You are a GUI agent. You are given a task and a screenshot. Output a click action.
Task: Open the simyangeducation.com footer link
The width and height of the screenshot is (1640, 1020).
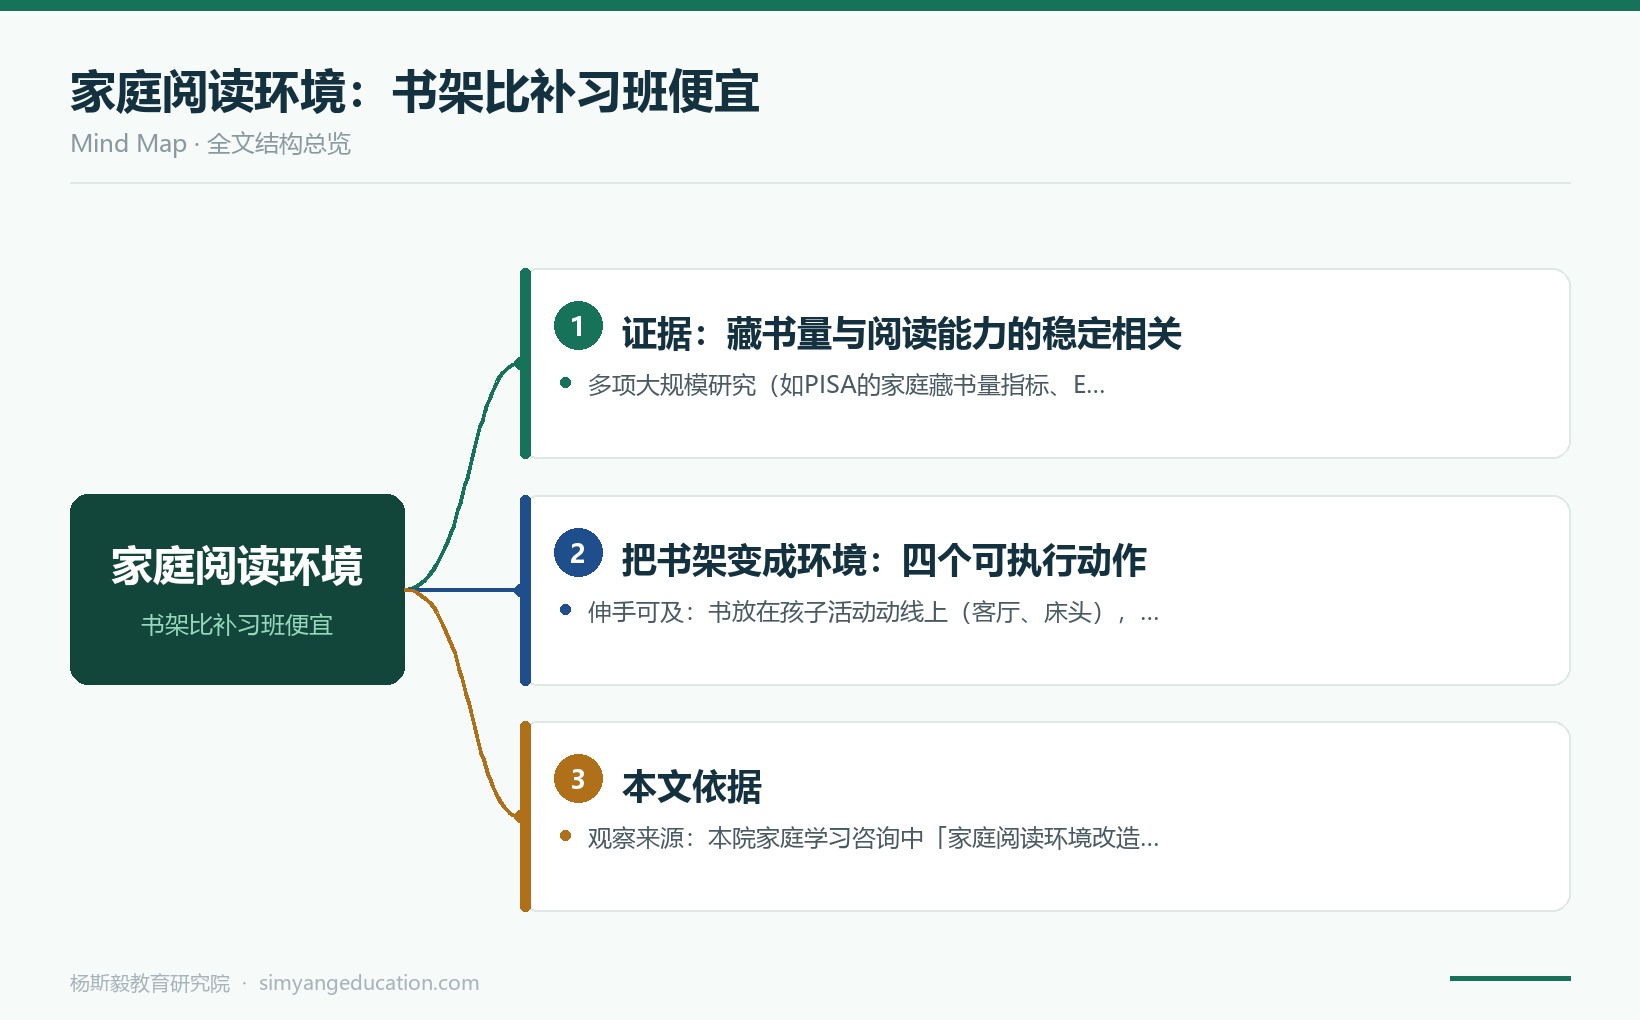[369, 983]
